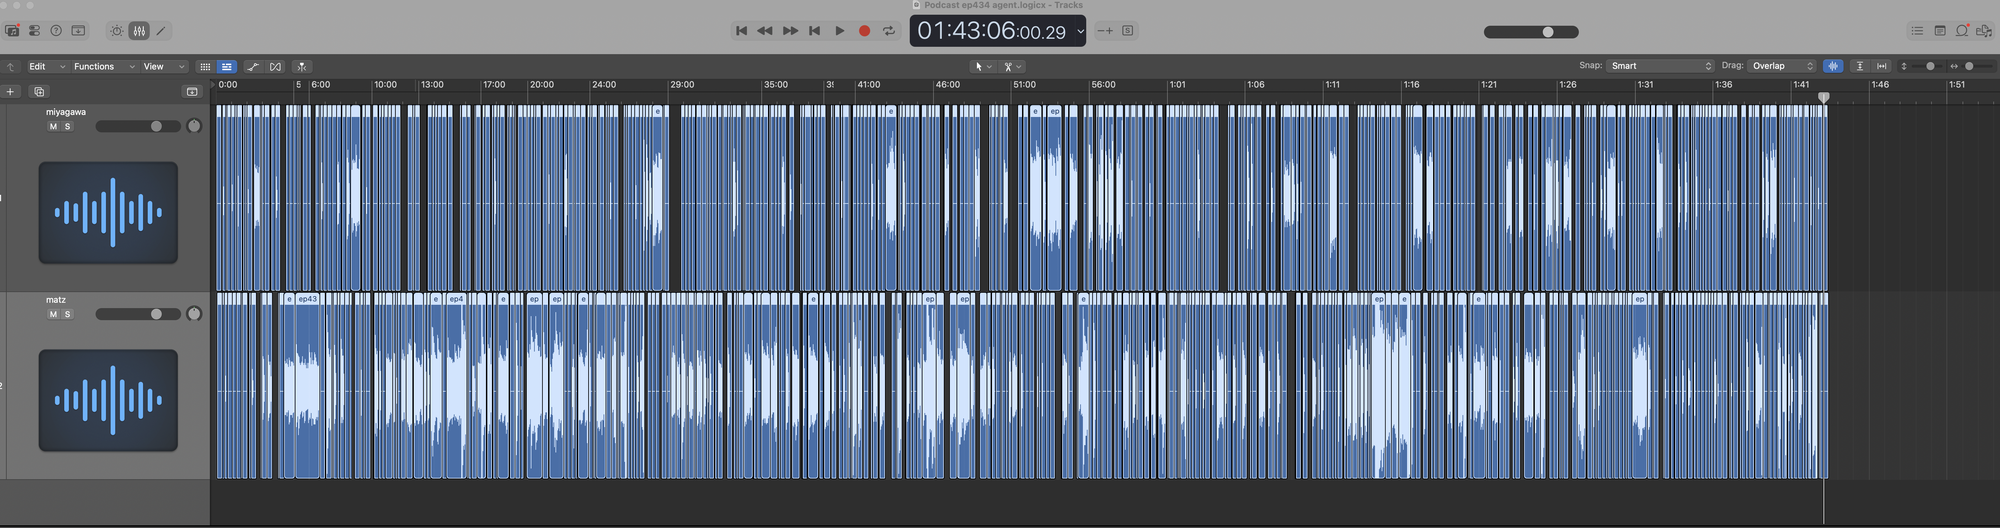The width and height of the screenshot is (2000, 528).
Task: Open the Loop Browser
Action: click(1962, 31)
